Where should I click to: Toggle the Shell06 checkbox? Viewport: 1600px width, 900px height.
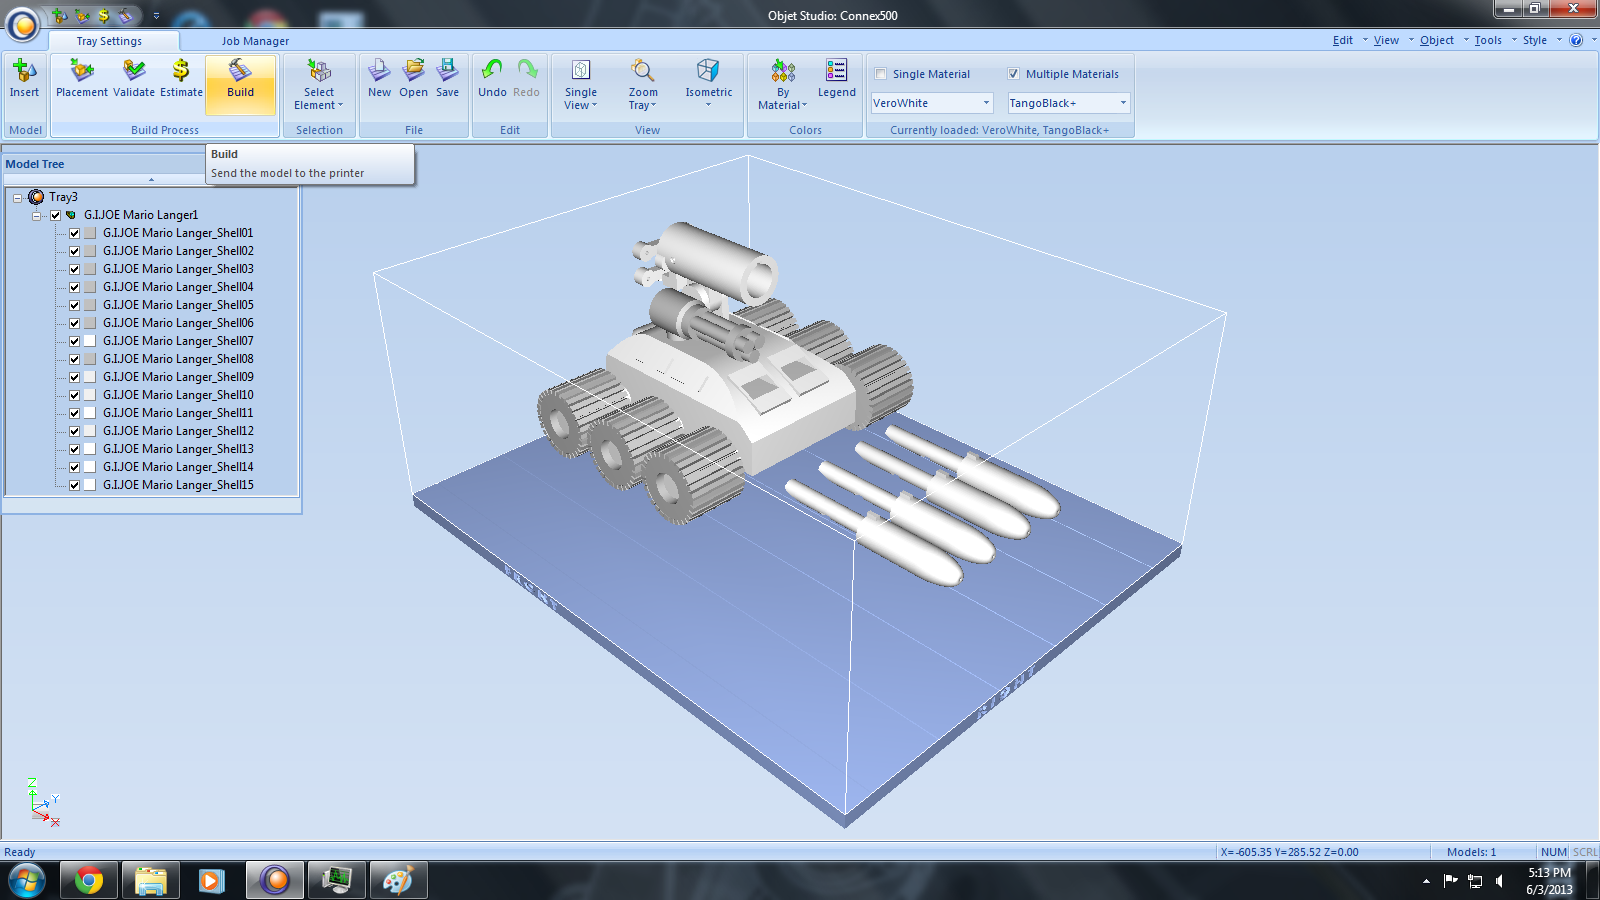tap(74, 323)
